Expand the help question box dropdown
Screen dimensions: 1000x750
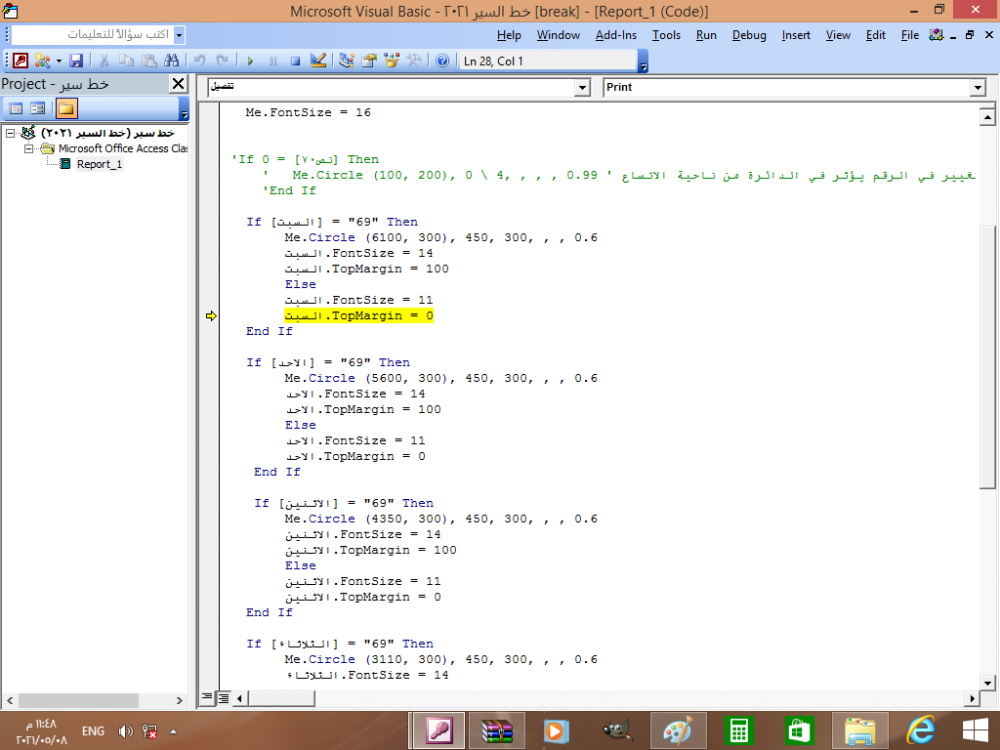tap(179, 34)
